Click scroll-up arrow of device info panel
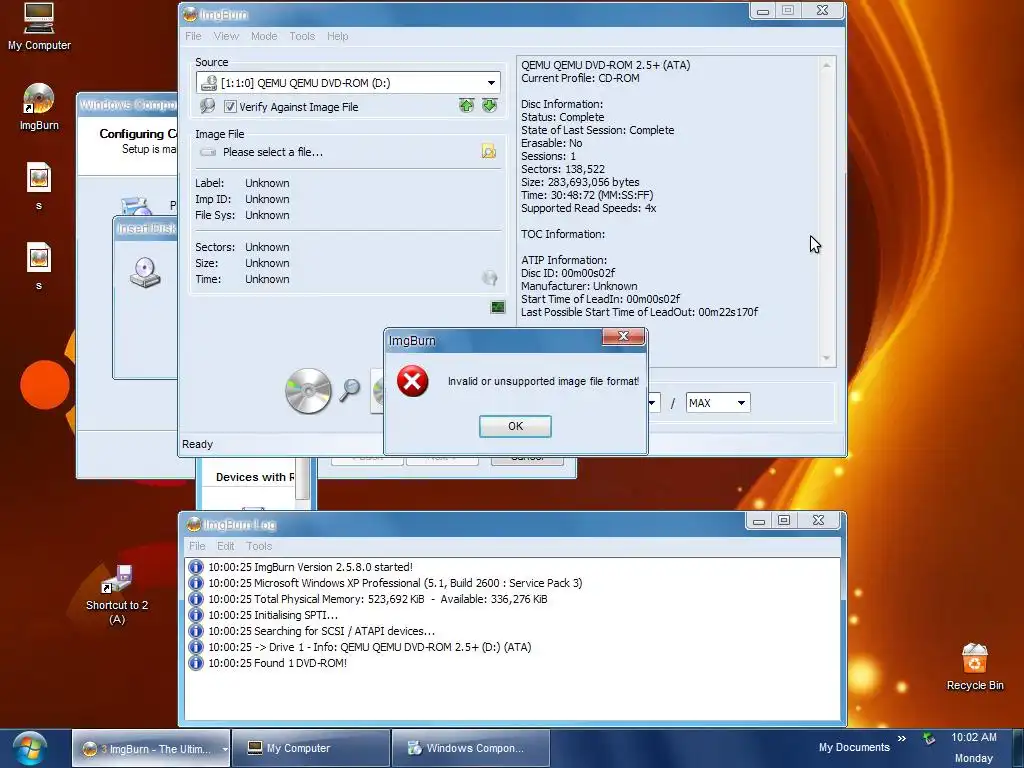The width and height of the screenshot is (1024, 768). pyautogui.click(x=827, y=65)
